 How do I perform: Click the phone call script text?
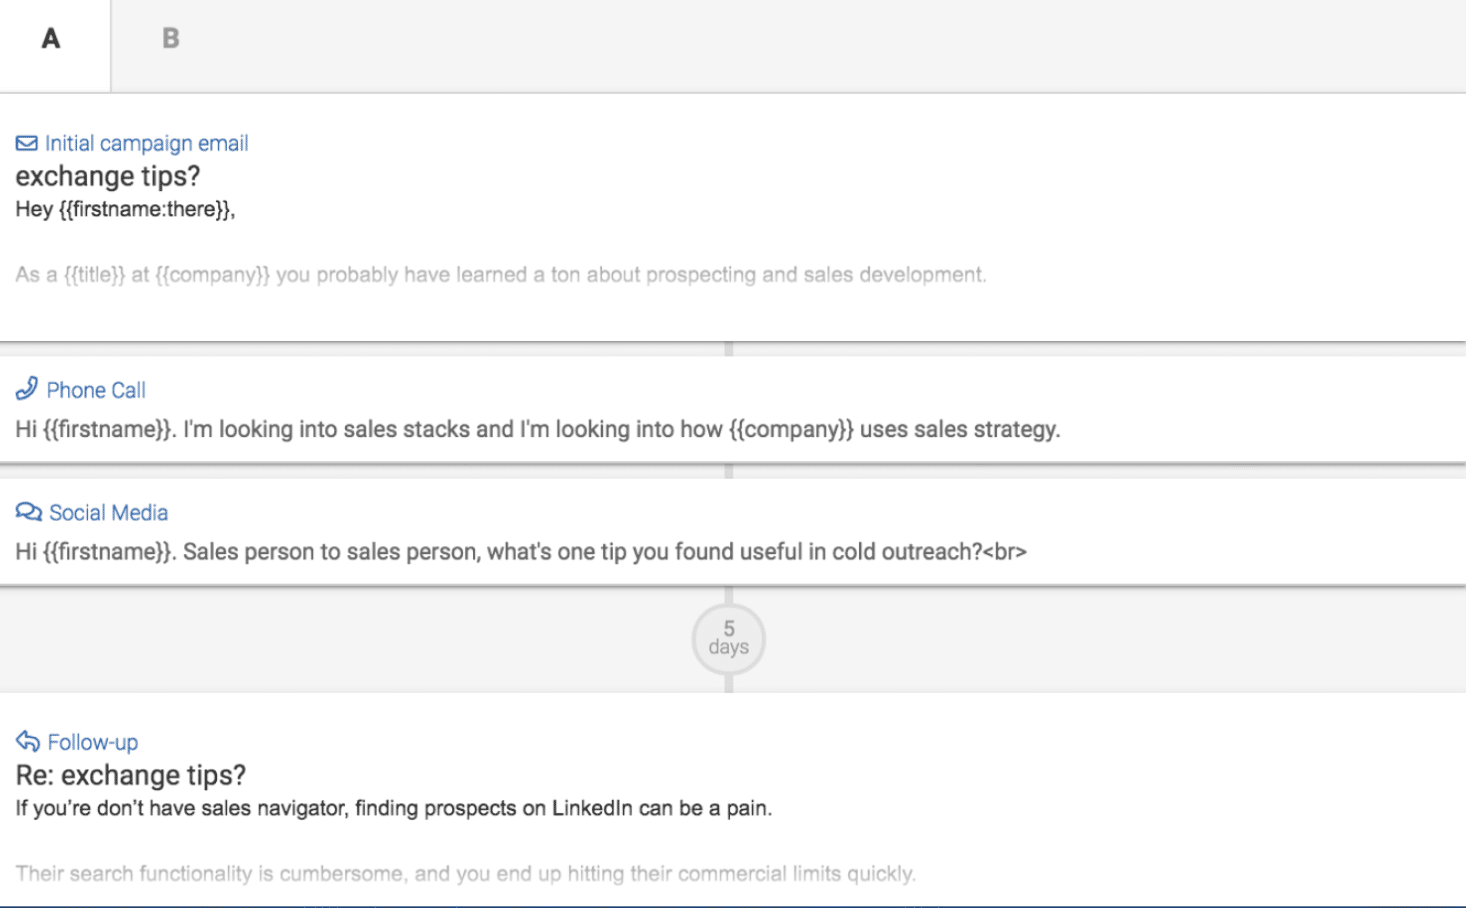[x=537, y=430]
